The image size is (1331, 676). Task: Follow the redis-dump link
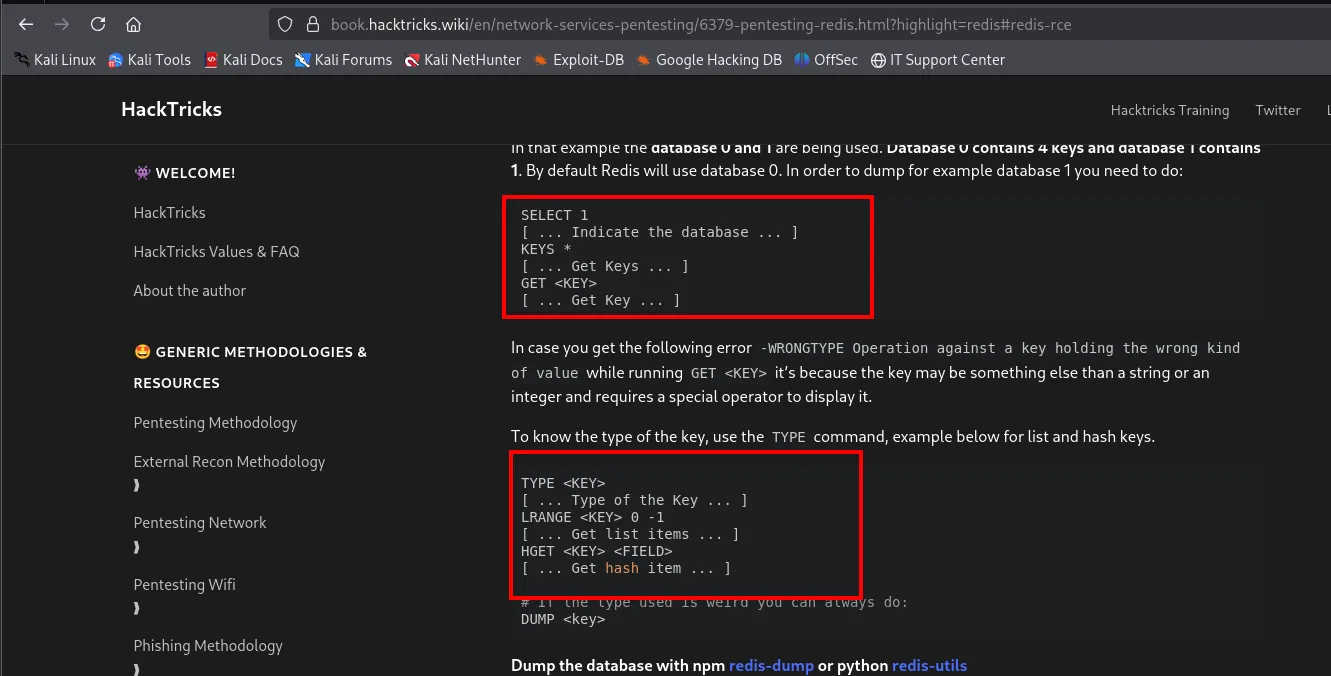click(771, 666)
